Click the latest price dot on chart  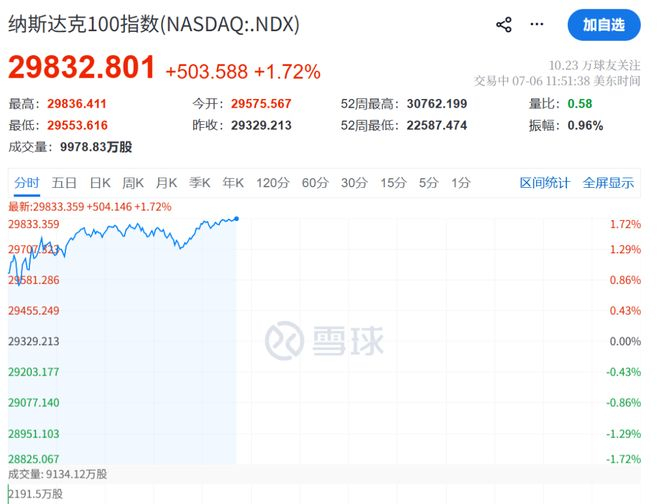click(x=237, y=219)
